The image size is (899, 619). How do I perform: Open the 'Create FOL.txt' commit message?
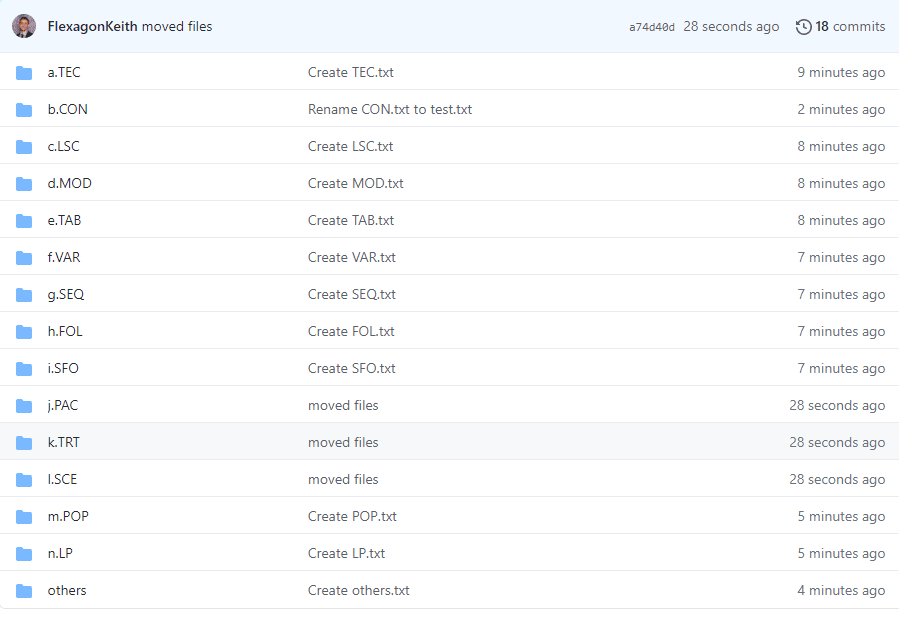pyautogui.click(x=351, y=331)
